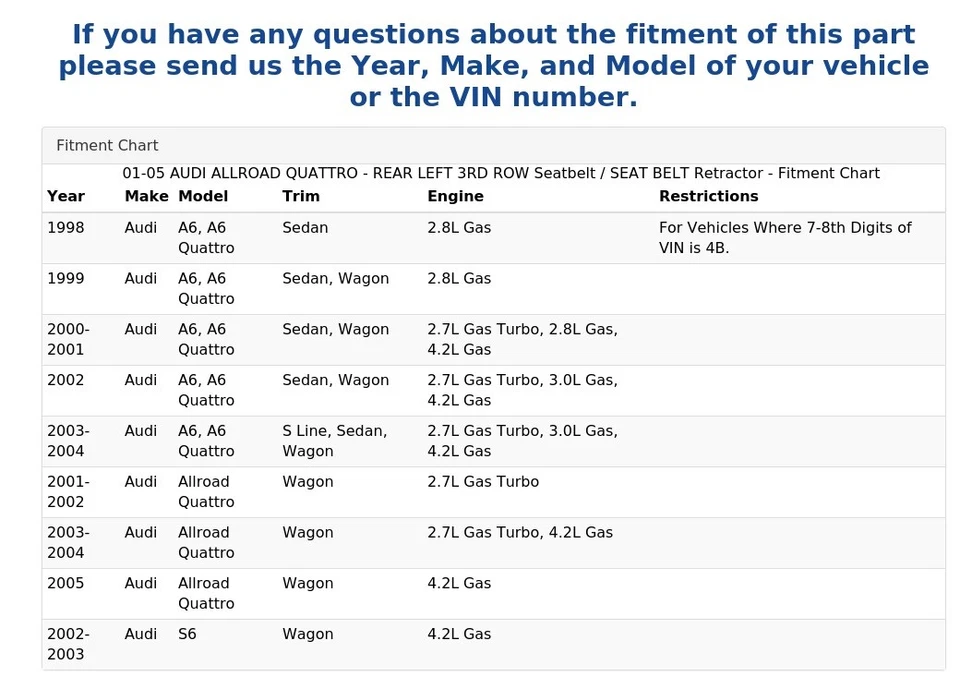This screenshot has height=689, width=960.
Task: Click the chart title about Allroad Quattro seatbelt
Action: click(501, 173)
